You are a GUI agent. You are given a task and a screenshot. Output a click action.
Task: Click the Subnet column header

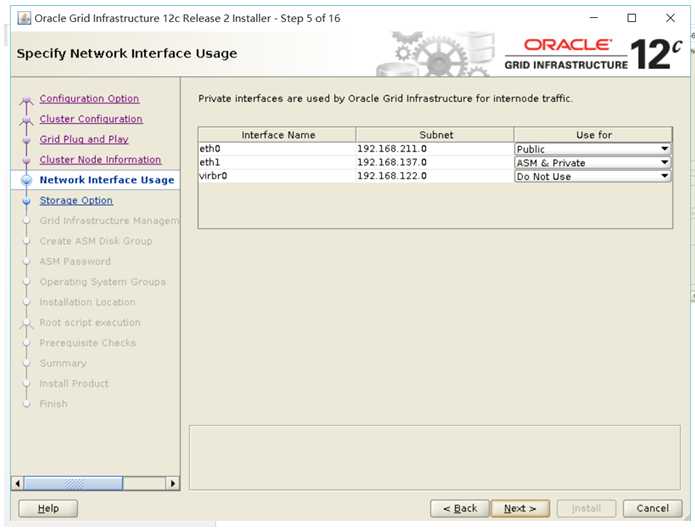(x=435, y=135)
